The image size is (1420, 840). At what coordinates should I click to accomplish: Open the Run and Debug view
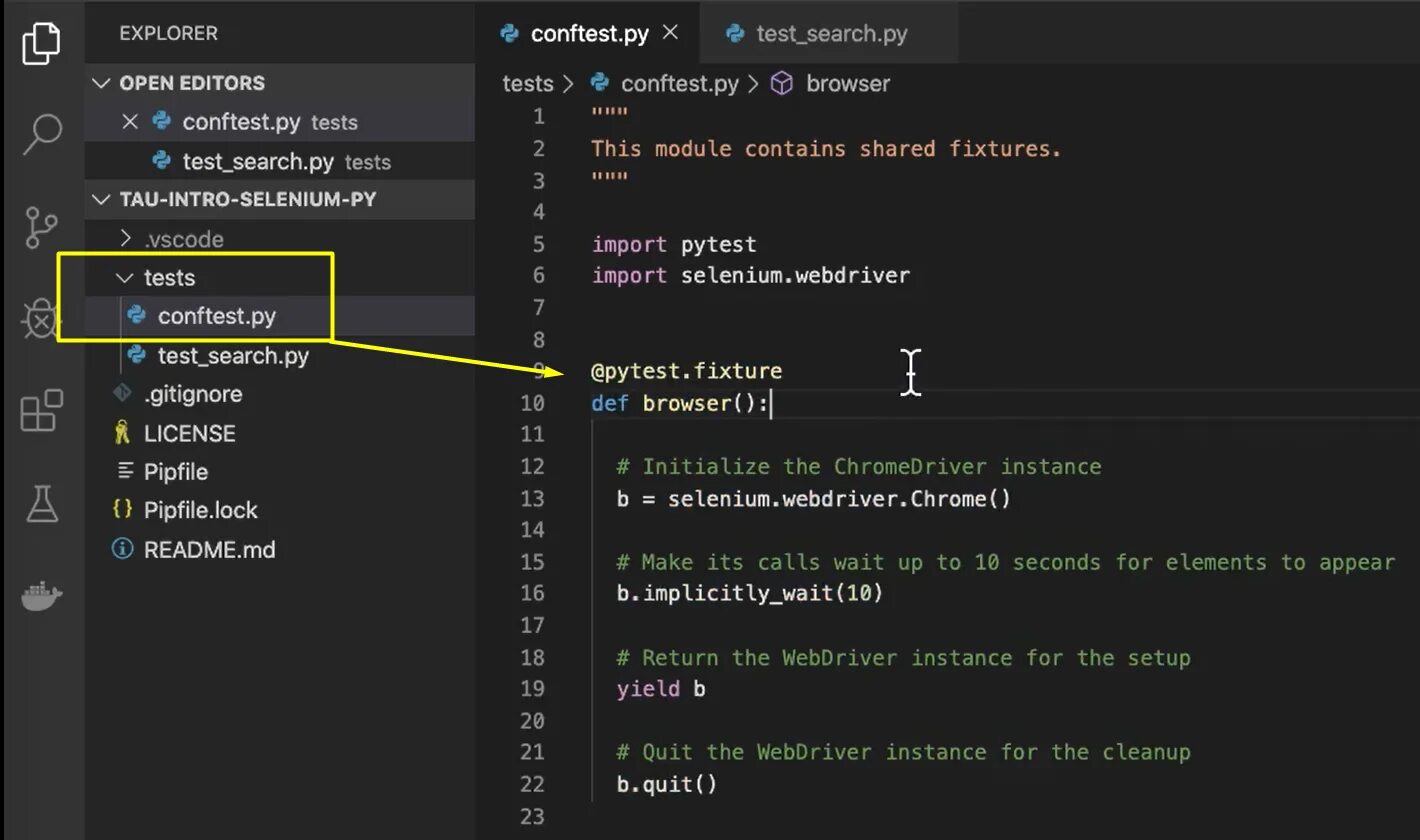tap(41, 320)
